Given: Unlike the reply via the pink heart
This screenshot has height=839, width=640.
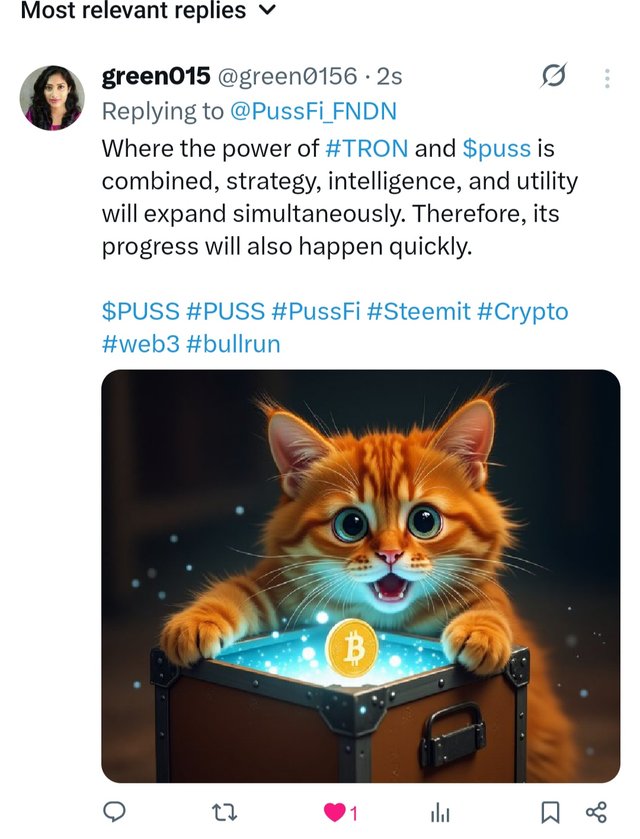Looking at the screenshot, I should (x=333, y=812).
